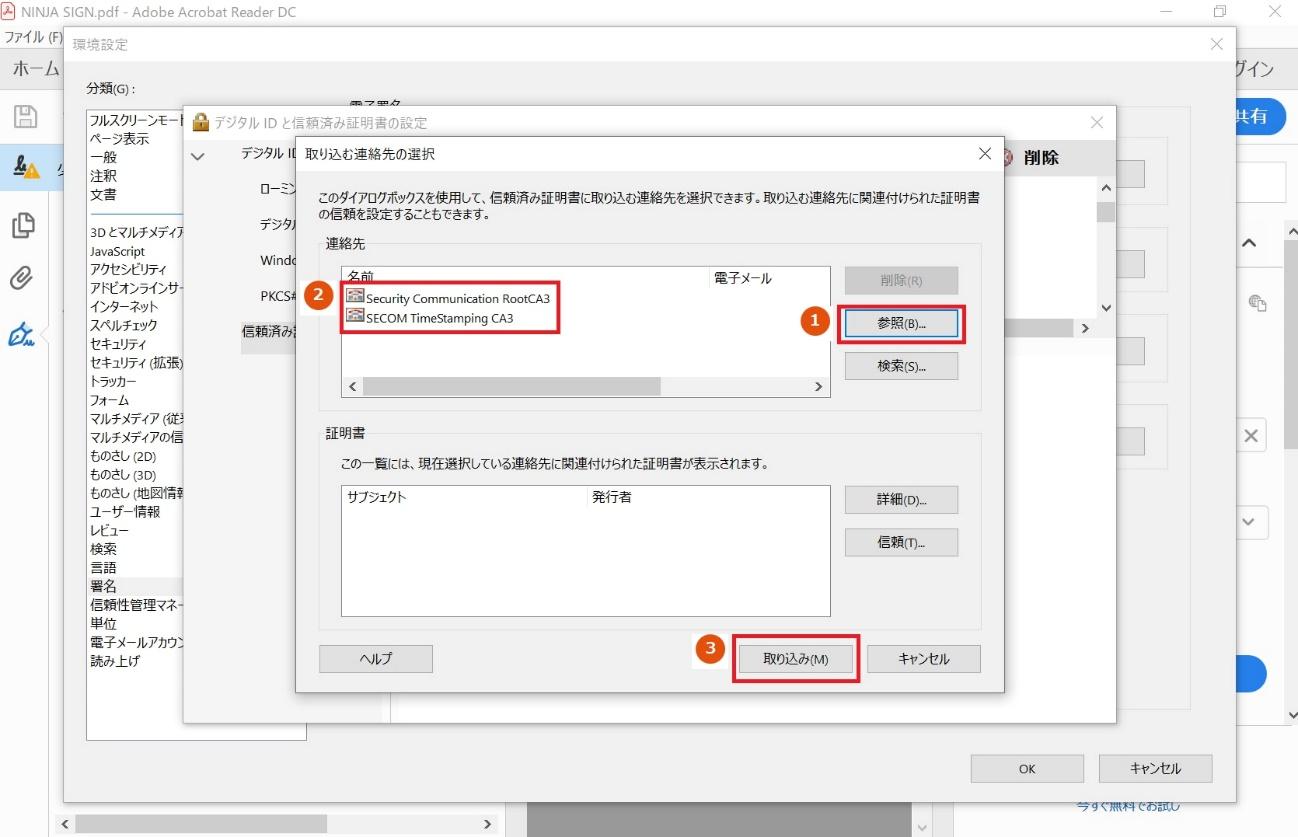The width and height of the screenshot is (1298, 837).
Task: Select ページ表示 category in preferences
Action: pyautogui.click(x=119, y=139)
